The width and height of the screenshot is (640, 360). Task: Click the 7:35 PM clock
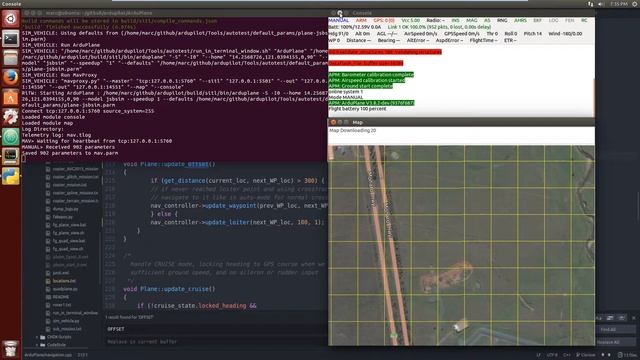(x=619, y=4)
